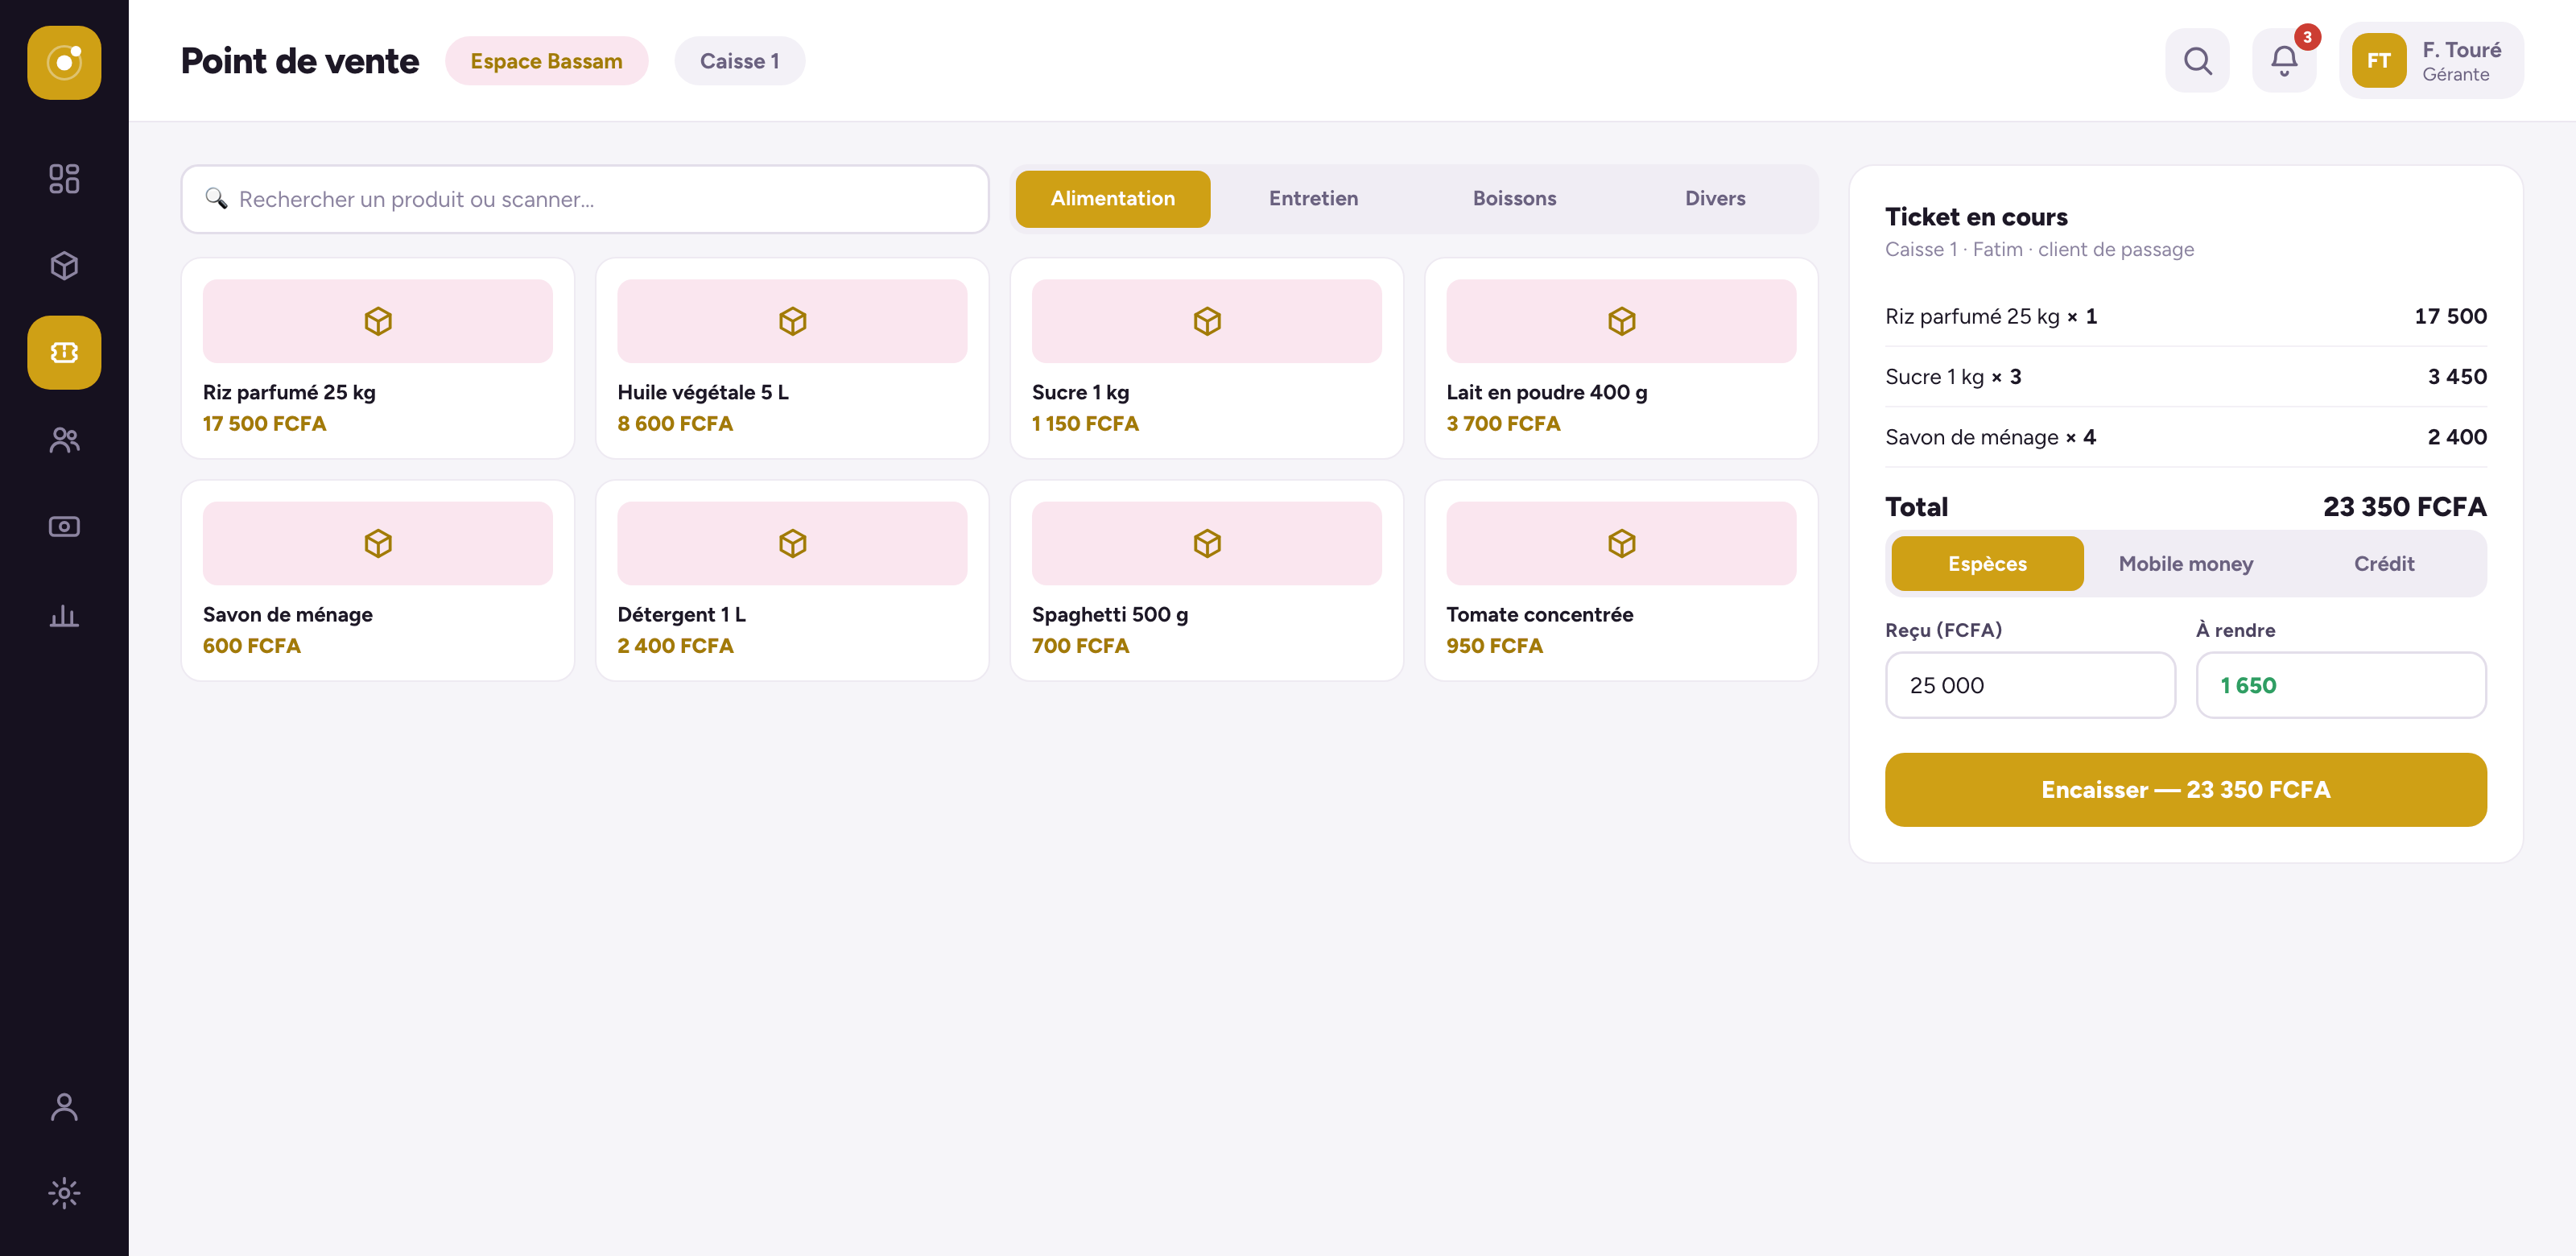Focus the product search or scan field
Image resolution: width=2576 pixels, height=1256 pixels.
[x=585, y=199]
